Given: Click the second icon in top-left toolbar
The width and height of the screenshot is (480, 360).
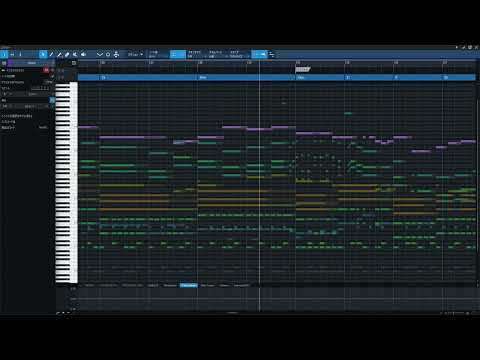Looking at the screenshot, I should pyautogui.click(x=12, y=54).
